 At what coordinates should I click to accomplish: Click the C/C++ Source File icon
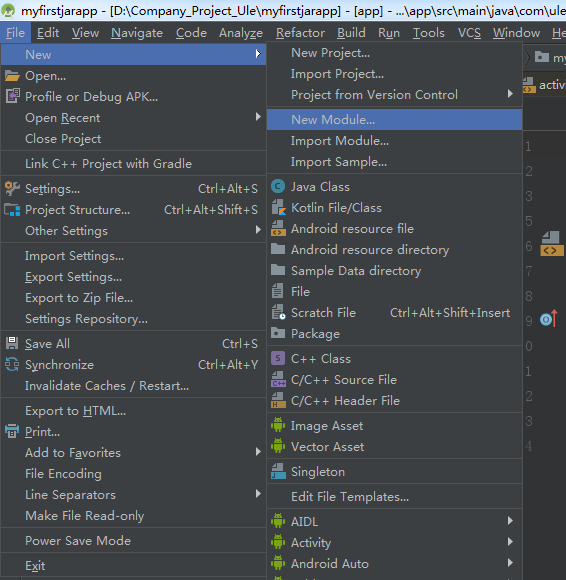278,379
